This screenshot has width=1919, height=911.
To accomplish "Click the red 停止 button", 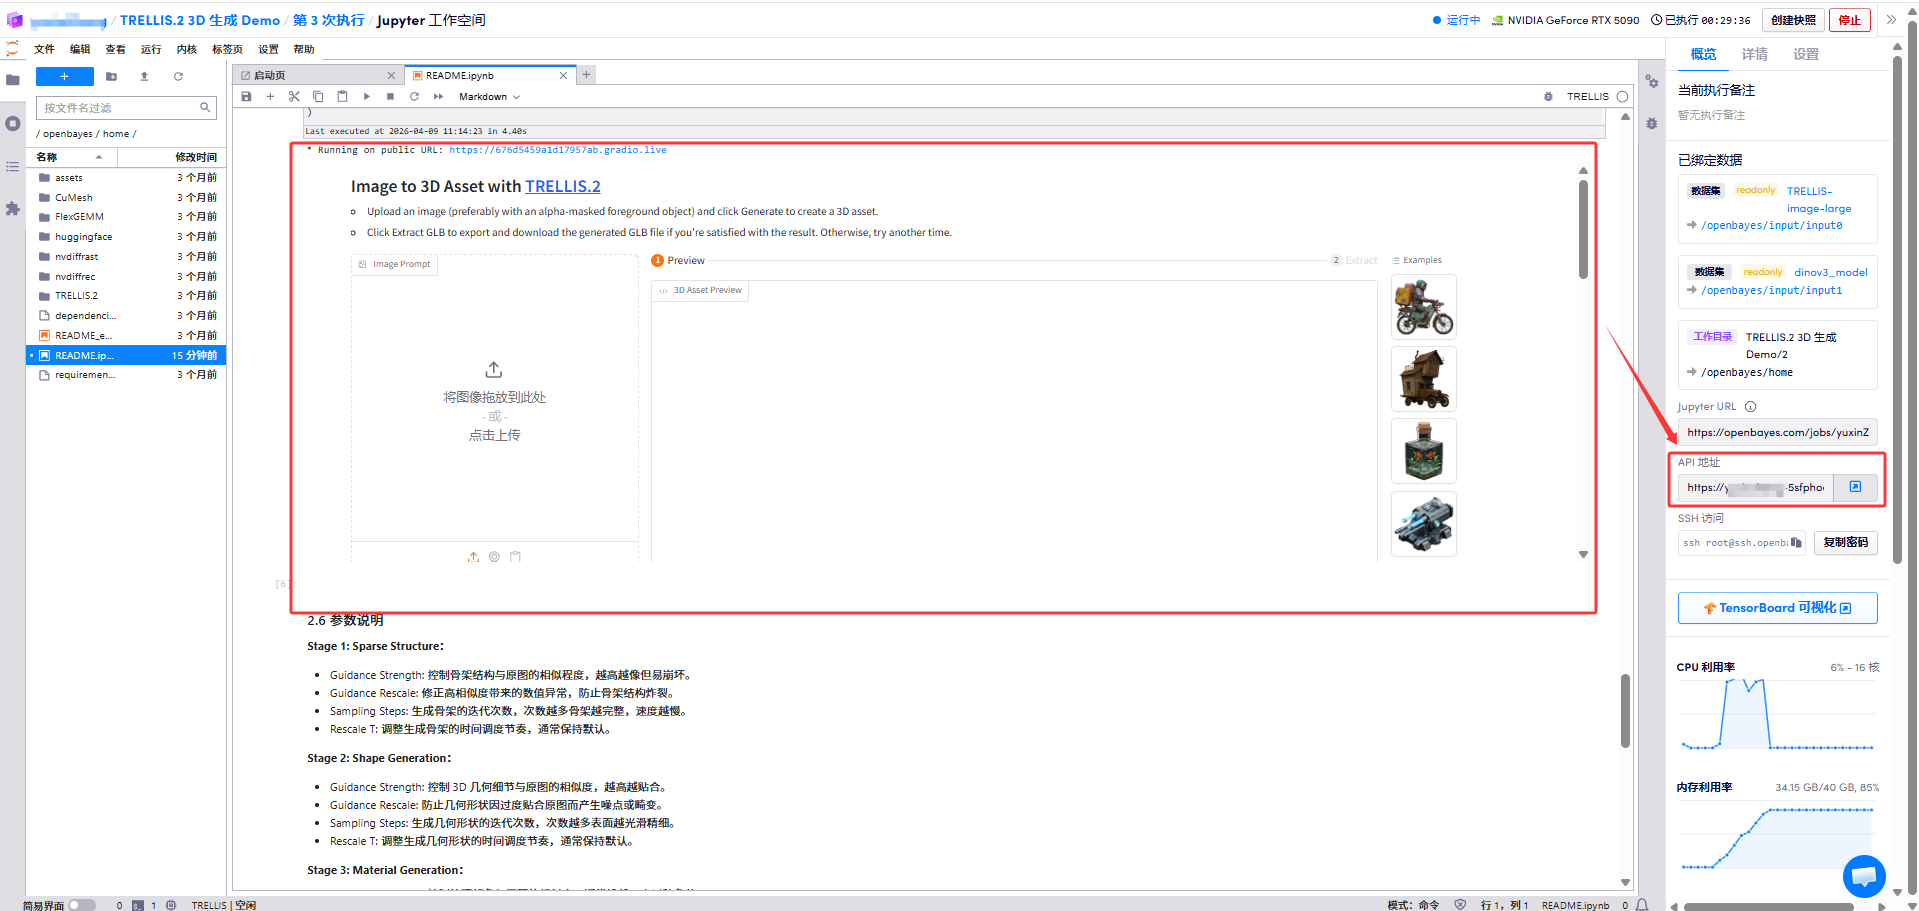I will (x=1849, y=20).
